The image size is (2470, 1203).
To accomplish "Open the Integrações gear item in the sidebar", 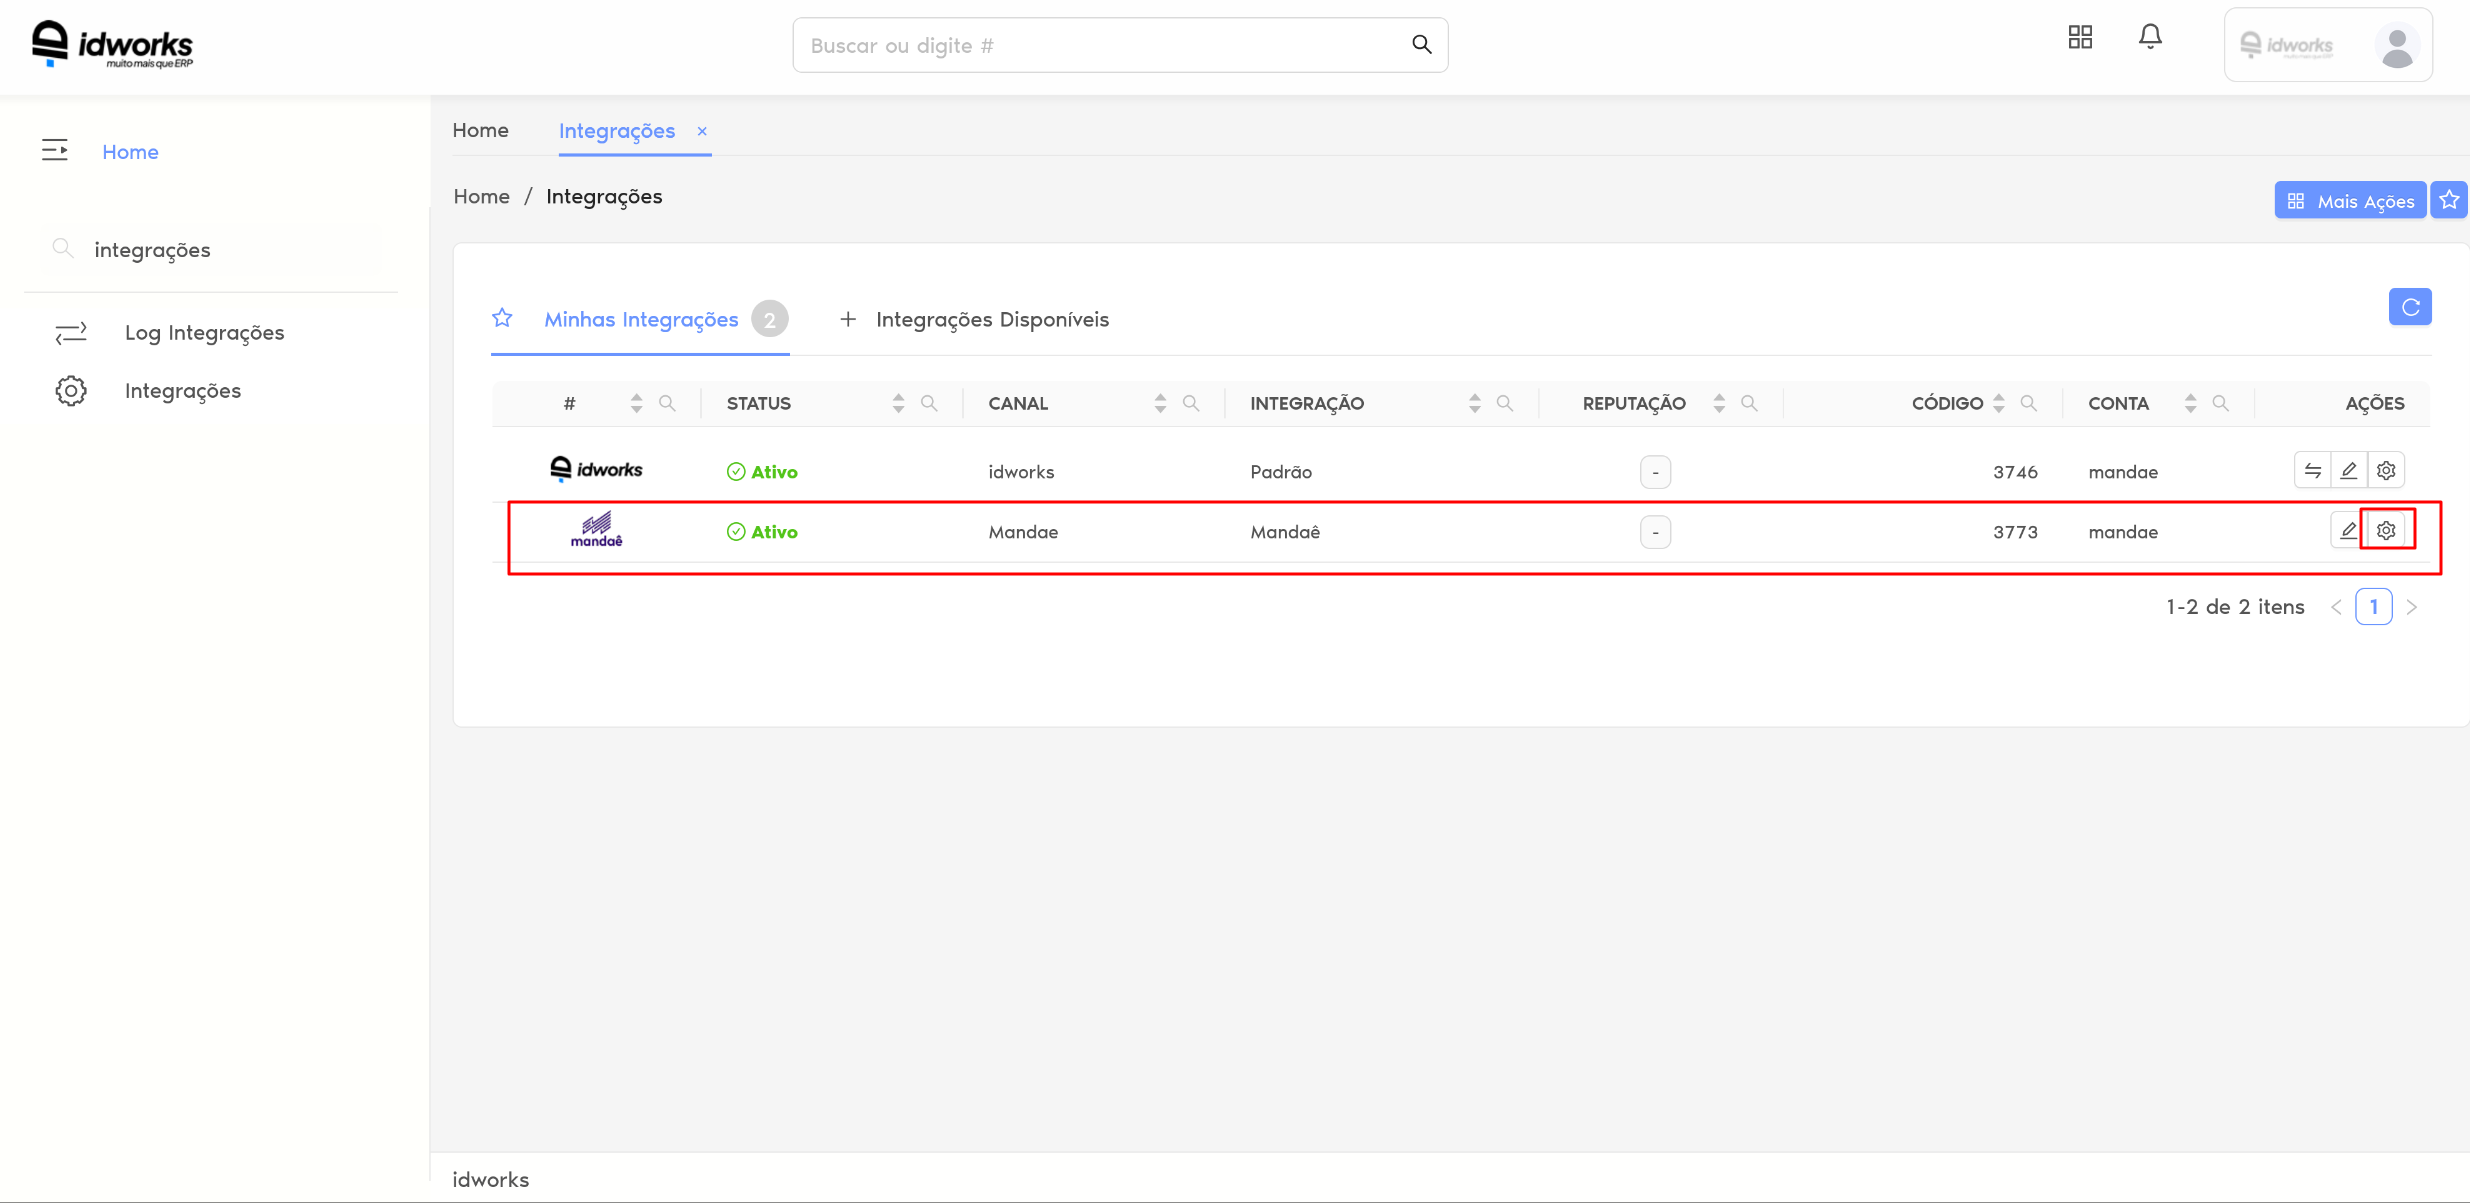I will (x=182, y=390).
